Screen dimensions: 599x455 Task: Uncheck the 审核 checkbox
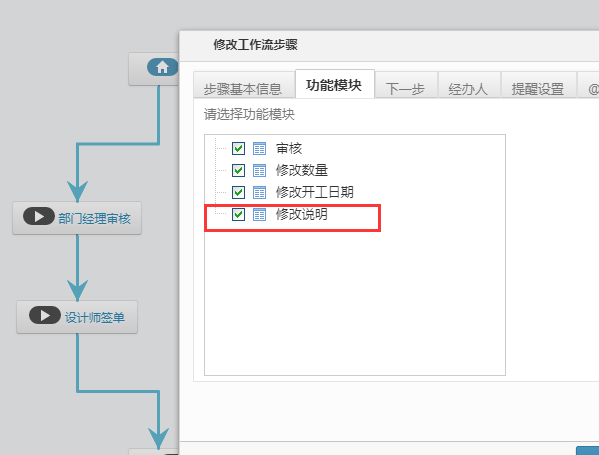click(x=238, y=148)
